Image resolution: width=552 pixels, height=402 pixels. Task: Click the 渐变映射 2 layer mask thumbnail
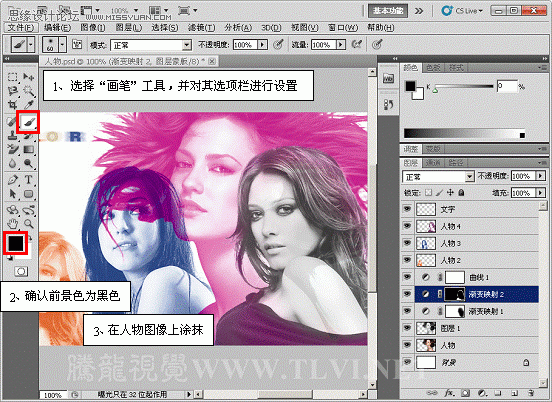(x=455, y=294)
